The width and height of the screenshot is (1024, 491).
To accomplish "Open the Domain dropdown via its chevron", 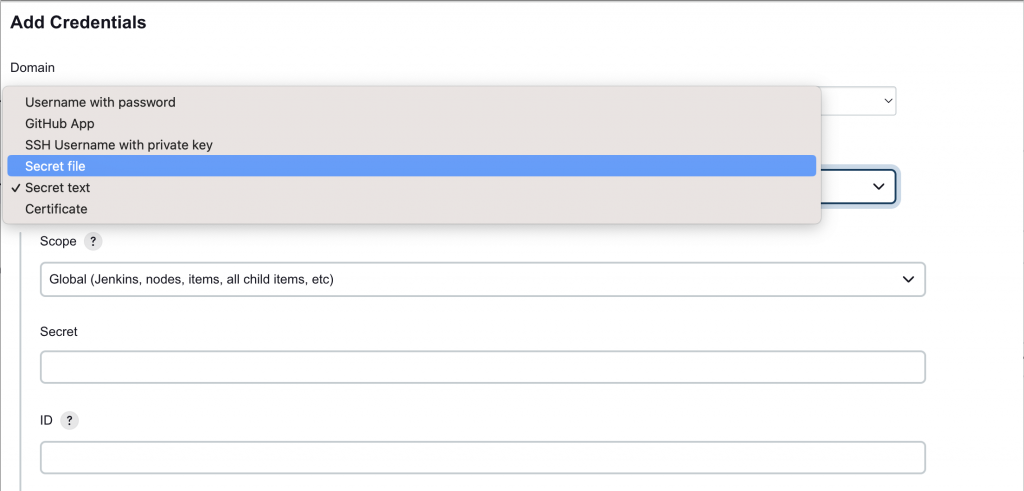I will pos(888,101).
